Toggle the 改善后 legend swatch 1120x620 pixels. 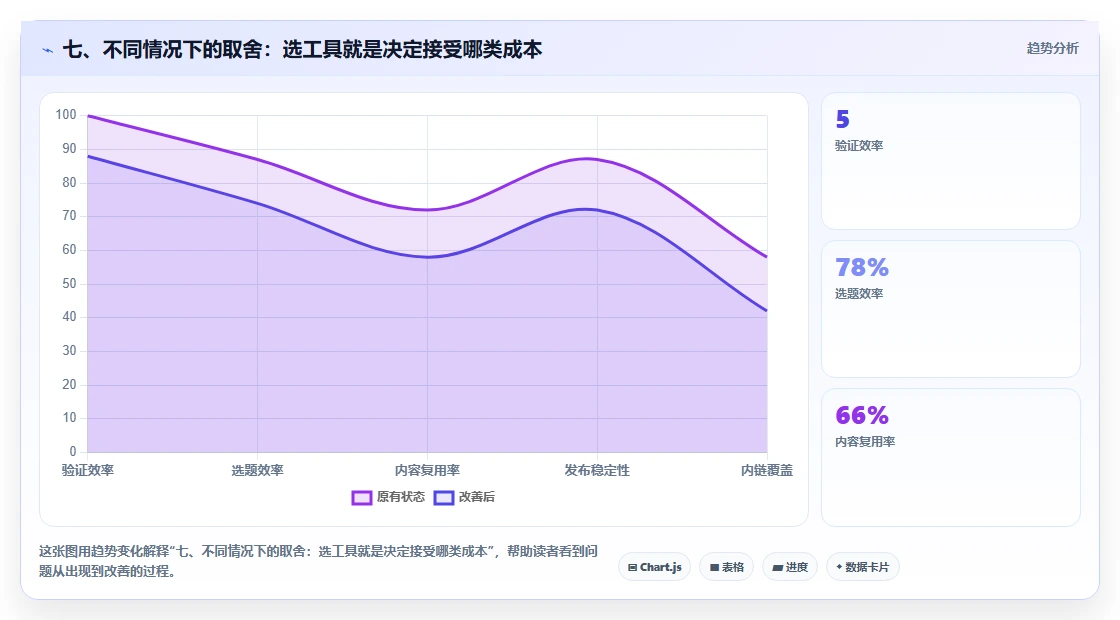(444, 497)
